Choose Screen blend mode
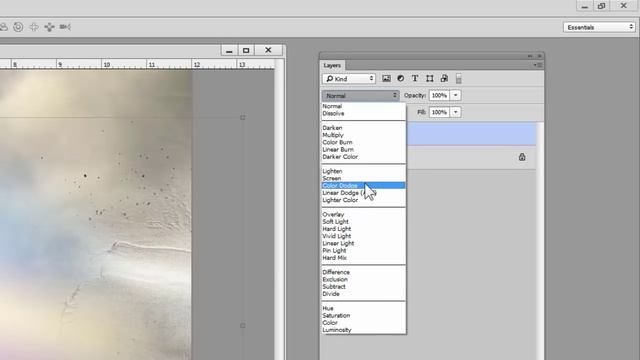Viewport: 640px width, 360px height. coord(364,178)
